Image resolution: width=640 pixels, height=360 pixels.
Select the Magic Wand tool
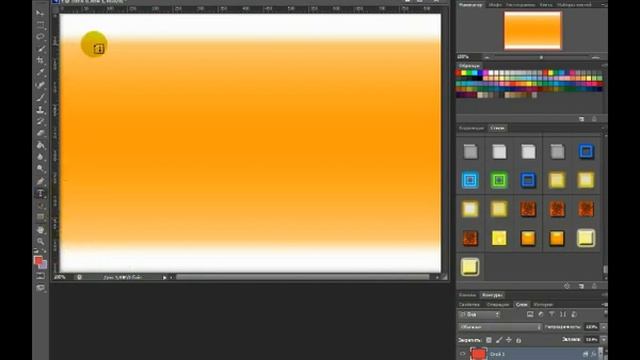(40, 49)
